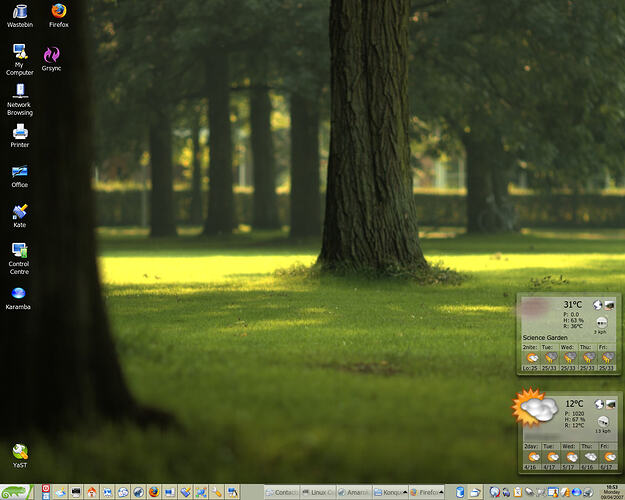625x500 pixels.
Task: Click the wind compass in Science Garden widget
Action: [x=601, y=322]
